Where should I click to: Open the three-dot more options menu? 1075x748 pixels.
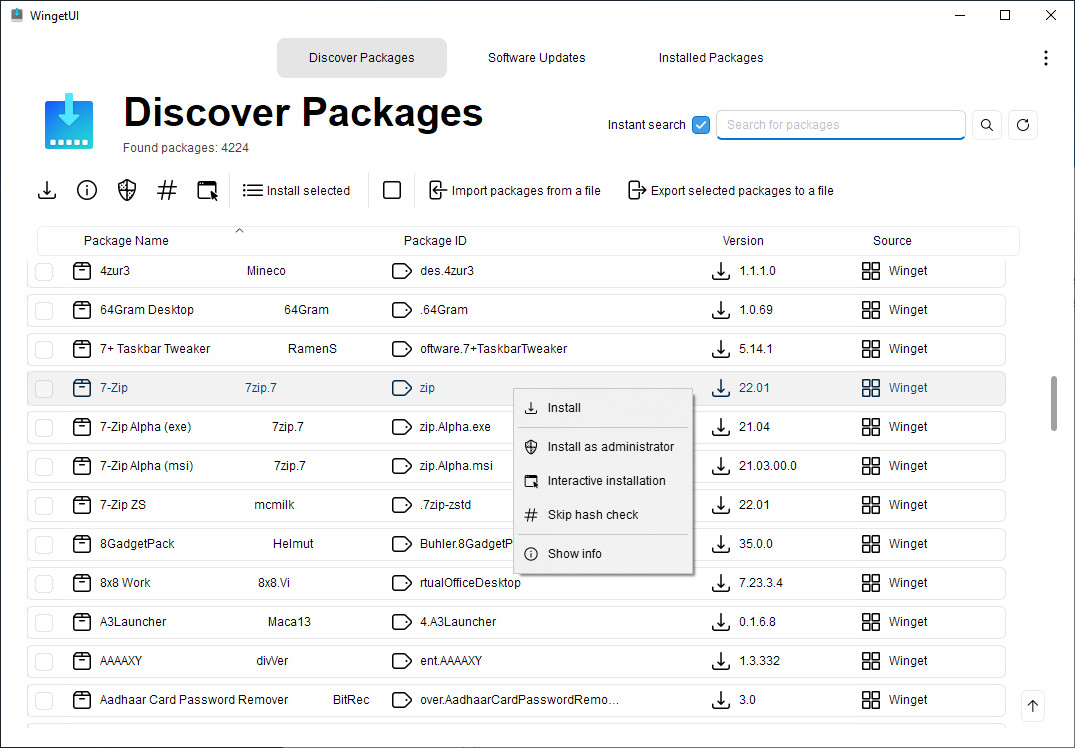tap(1046, 58)
